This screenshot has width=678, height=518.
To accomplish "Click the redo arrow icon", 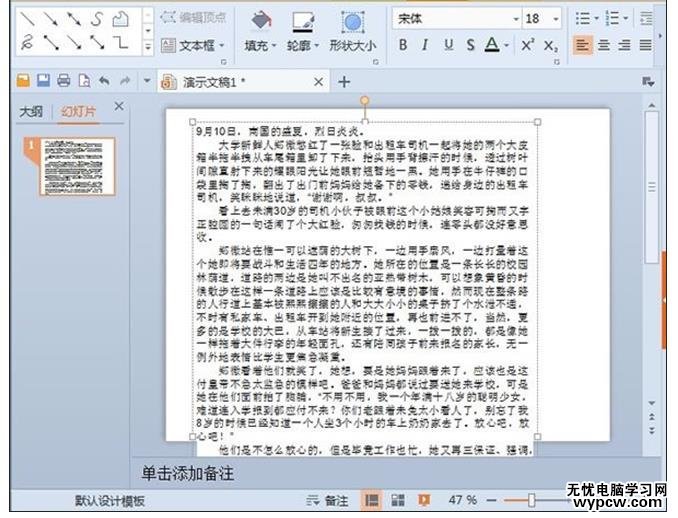I will click(125, 81).
